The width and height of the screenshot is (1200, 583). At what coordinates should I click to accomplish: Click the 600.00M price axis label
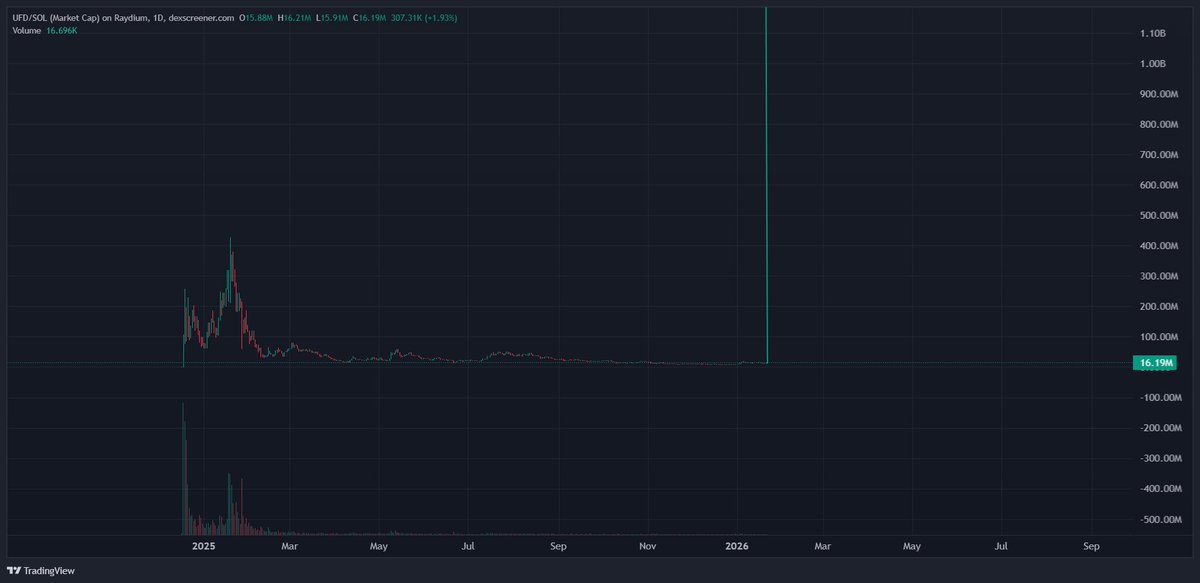tap(1160, 185)
